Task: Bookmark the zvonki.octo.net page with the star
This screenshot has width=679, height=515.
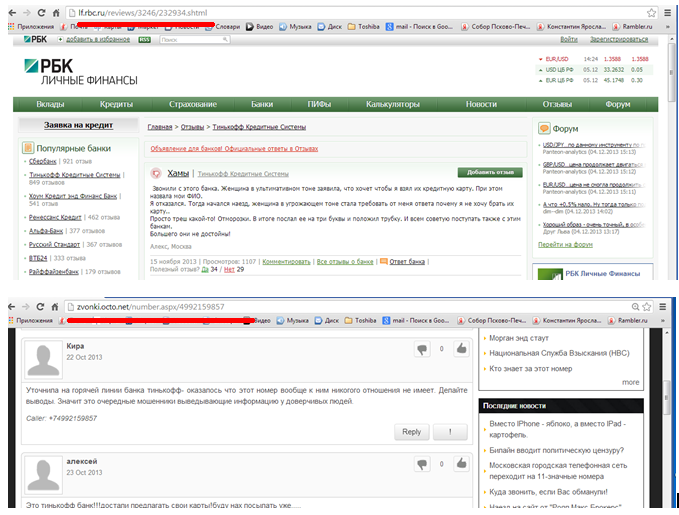Action: click(x=647, y=307)
